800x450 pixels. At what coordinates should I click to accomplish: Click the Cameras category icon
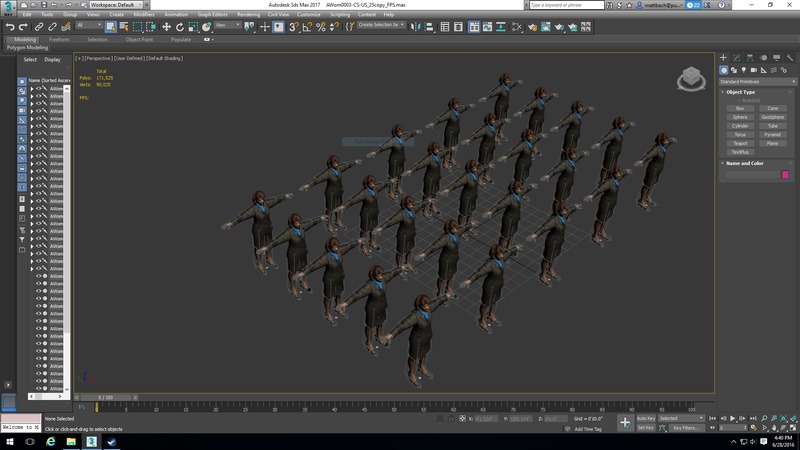[755, 71]
